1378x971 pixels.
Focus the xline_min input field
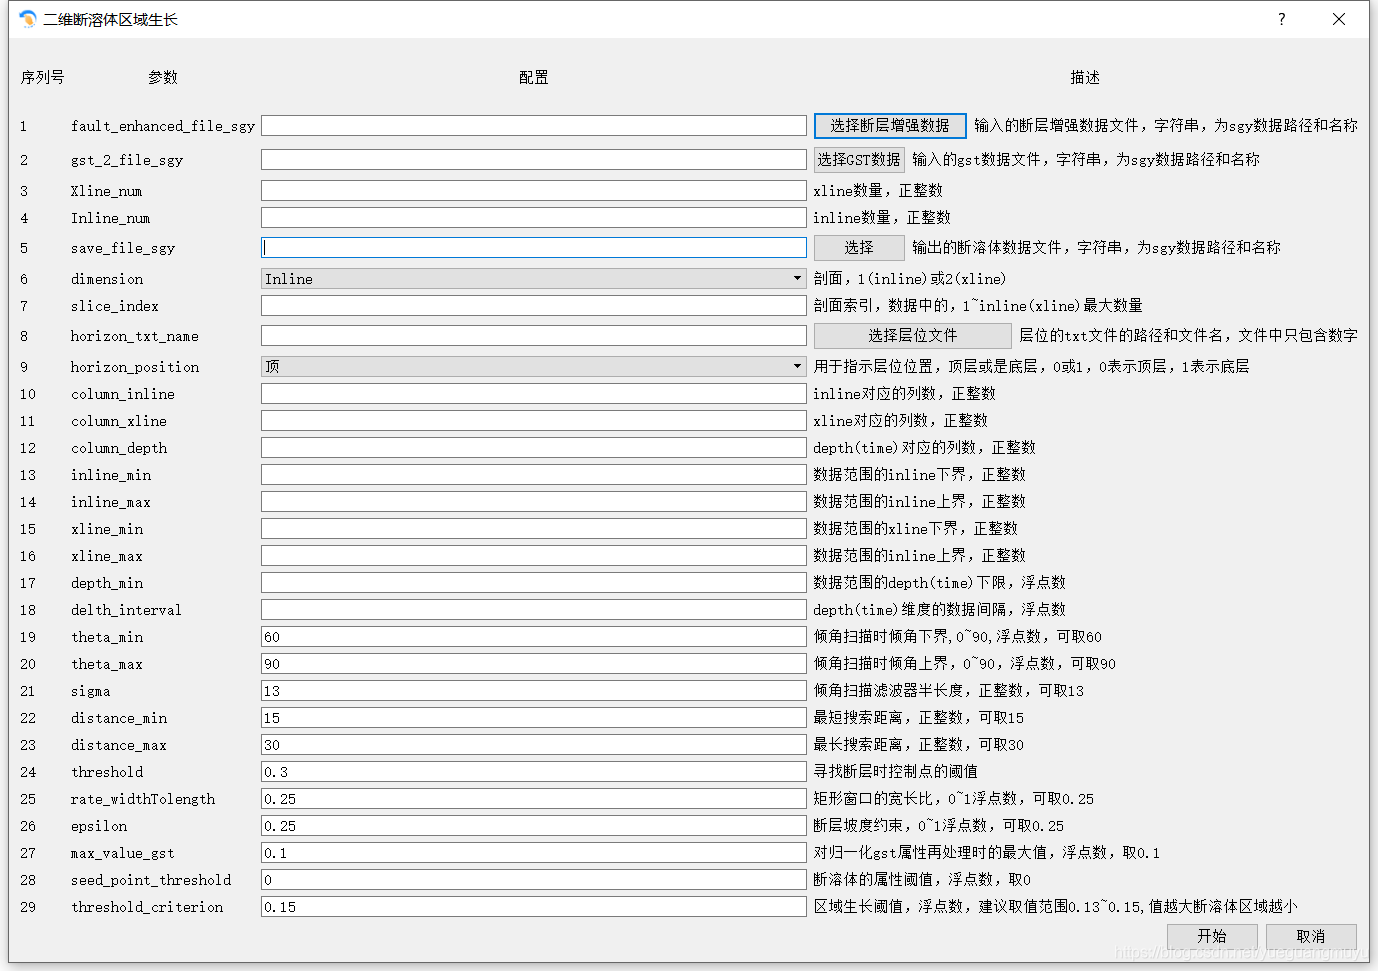[x=534, y=528]
